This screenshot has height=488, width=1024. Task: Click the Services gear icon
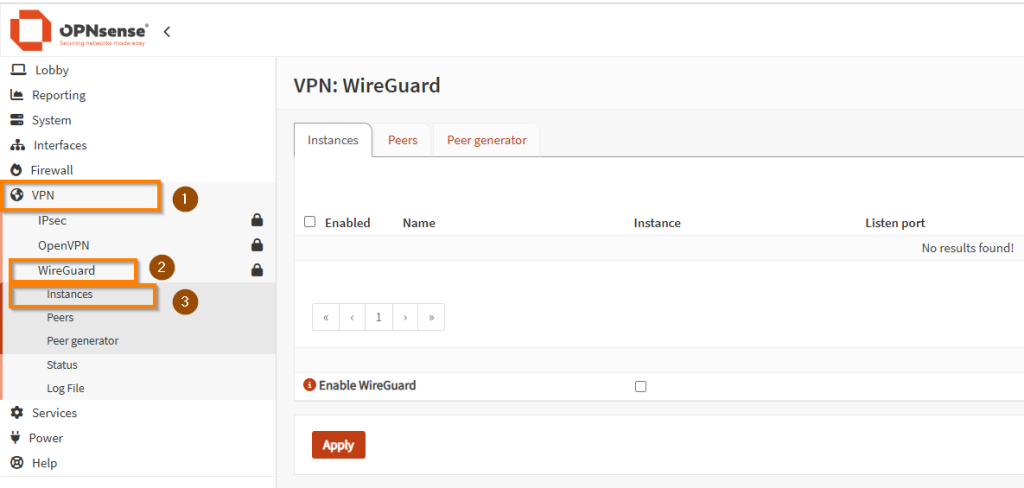16,413
